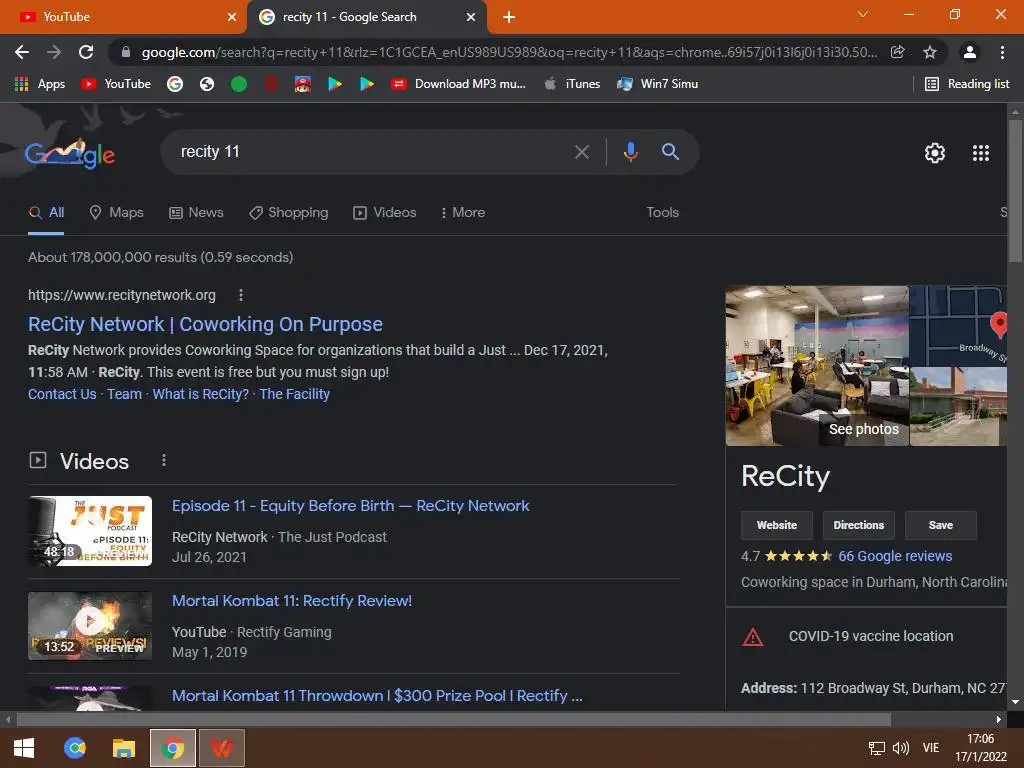Open Google settings gear
This screenshot has width=1024, height=768.
tap(935, 153)
